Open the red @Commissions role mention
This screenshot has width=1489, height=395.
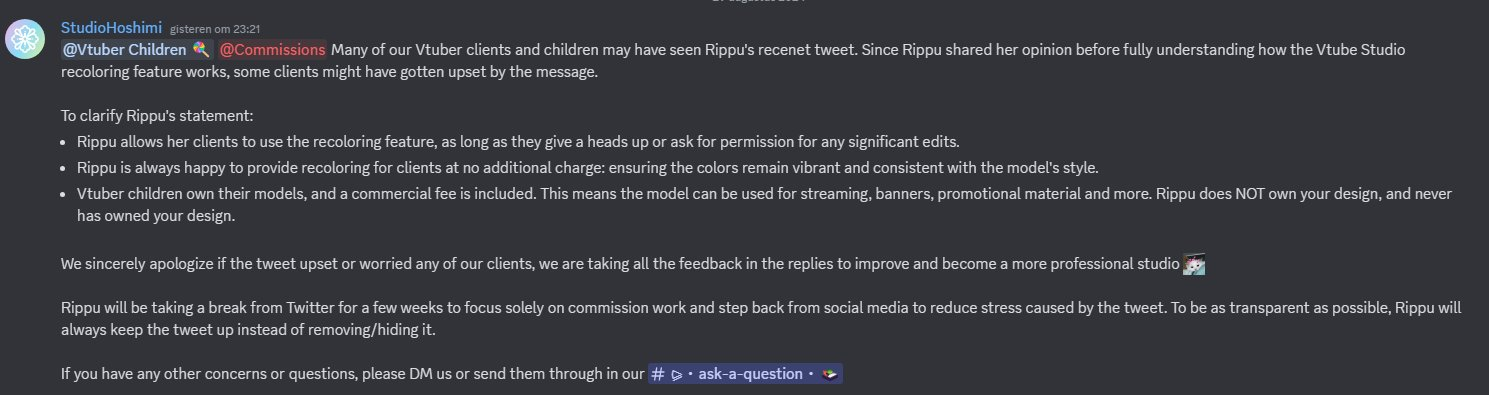[x=273, y=49]
